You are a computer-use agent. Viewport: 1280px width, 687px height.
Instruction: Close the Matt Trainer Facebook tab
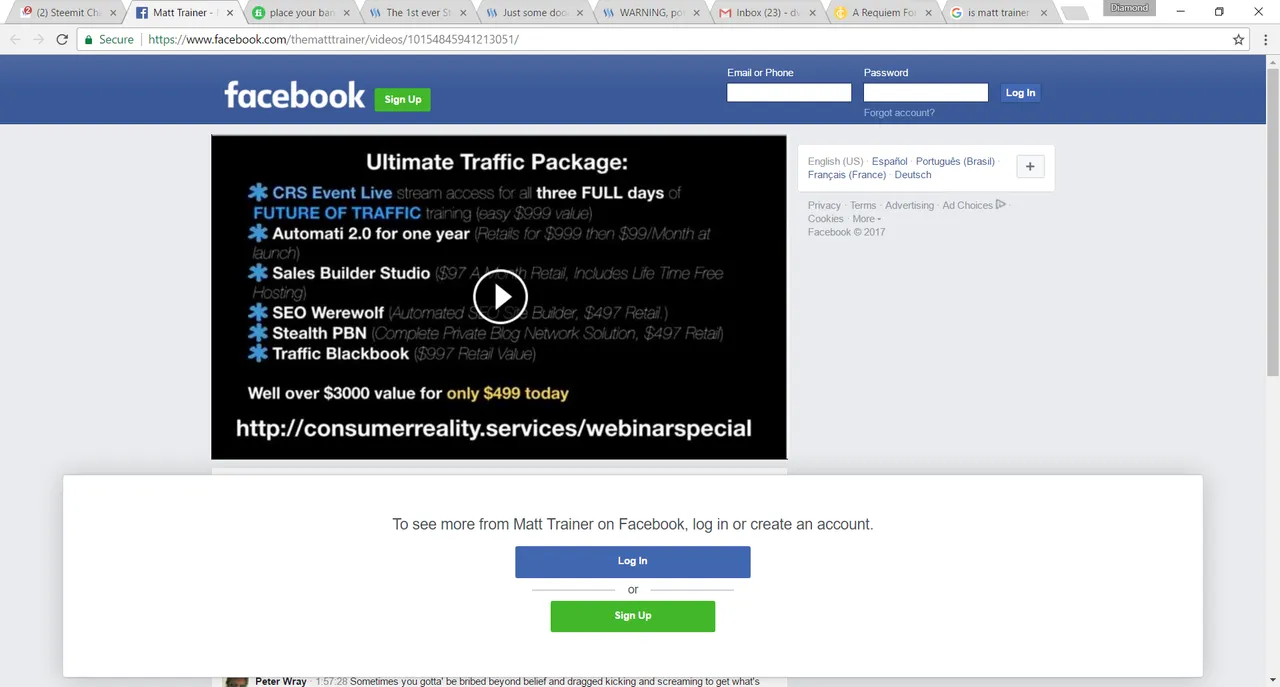click(231, 13)
